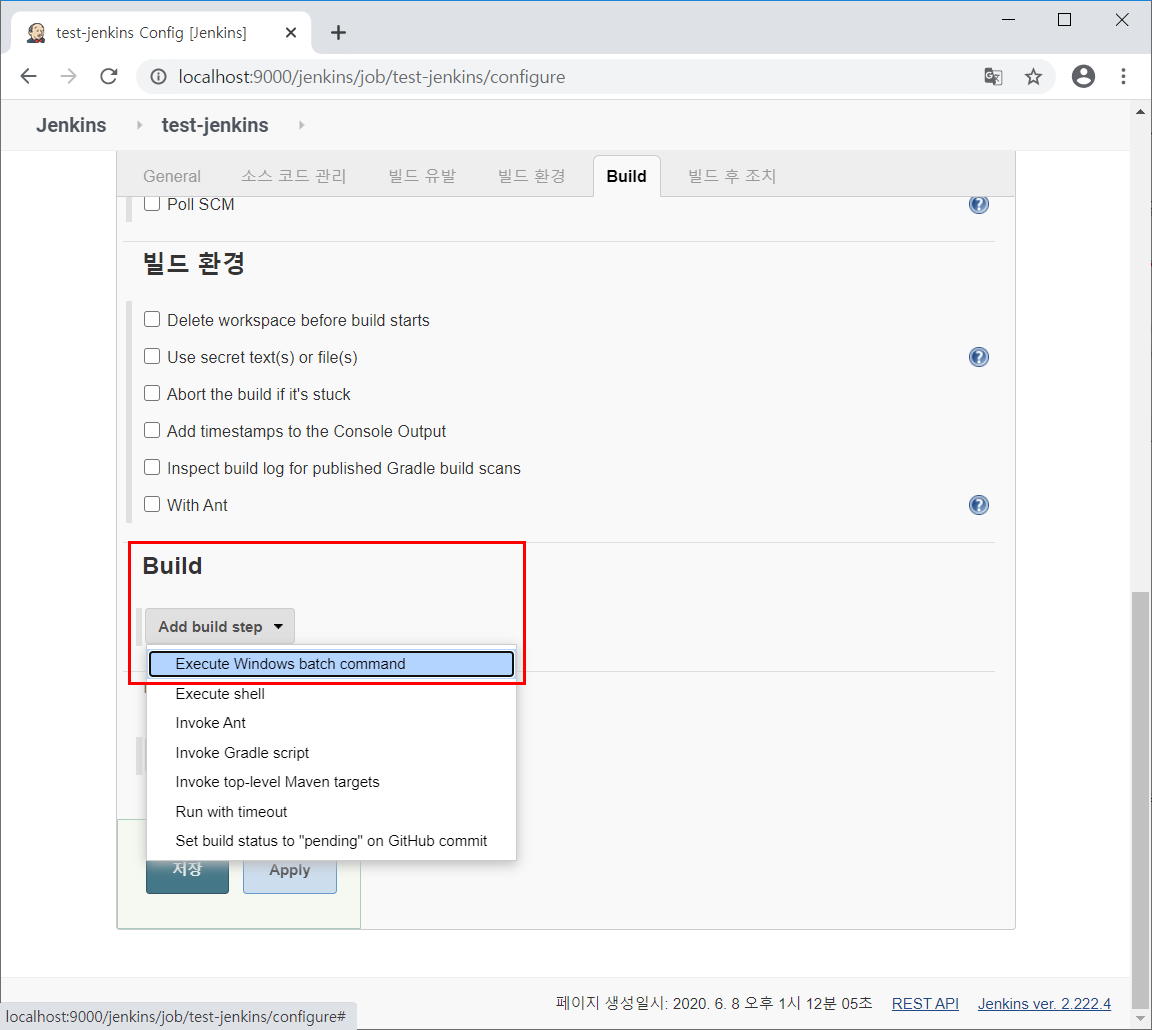Check Add timestamps to the Console Output
Image resolution: width=1152 pixels, height=1030 pixels.
152,430
